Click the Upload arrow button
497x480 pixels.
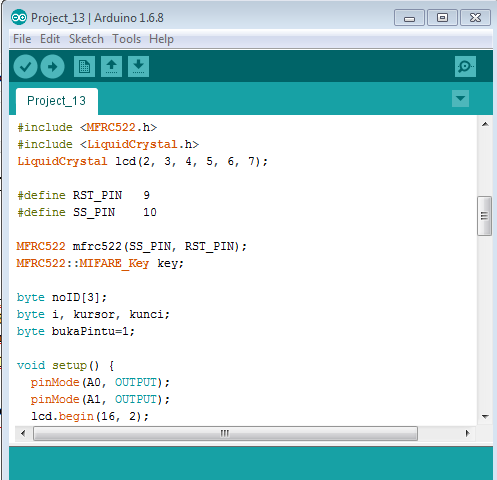[x=52, y=67]
